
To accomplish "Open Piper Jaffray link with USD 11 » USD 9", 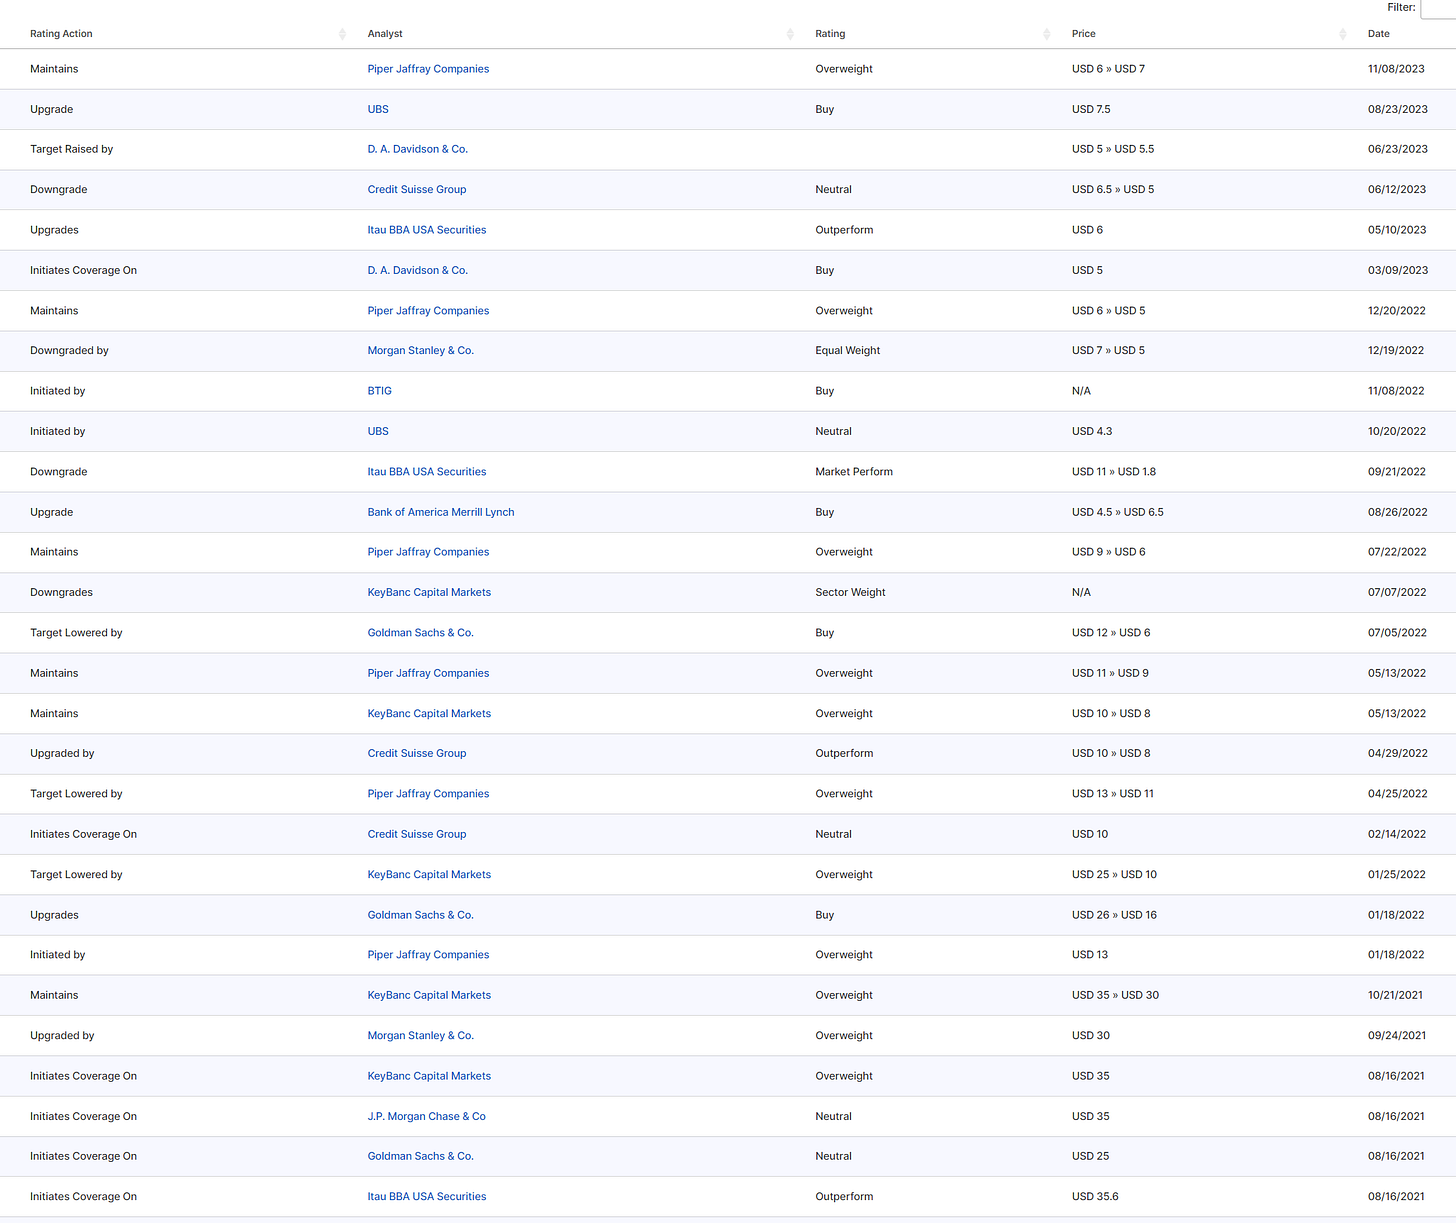I will click(428, 673).
